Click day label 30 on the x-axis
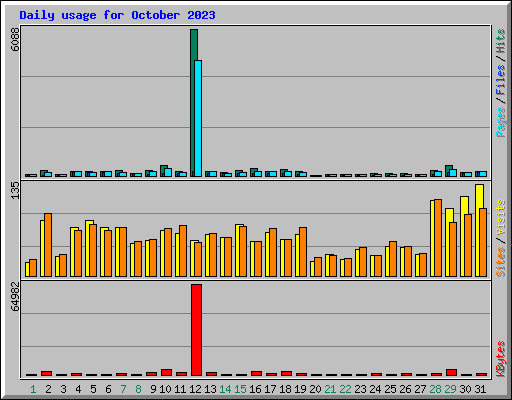 tap(465, 389)
